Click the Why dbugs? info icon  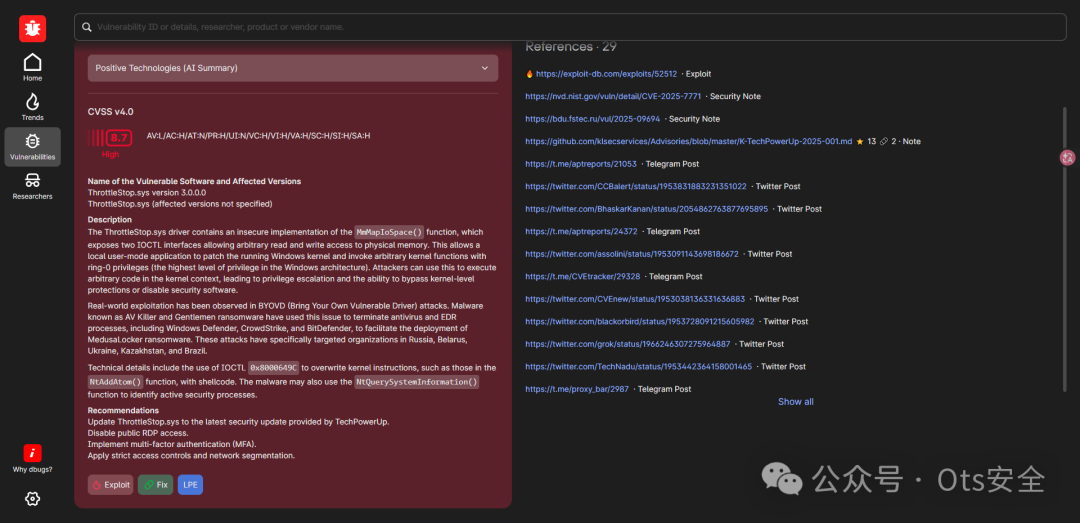pyautogui.click(x=32, y=453)
